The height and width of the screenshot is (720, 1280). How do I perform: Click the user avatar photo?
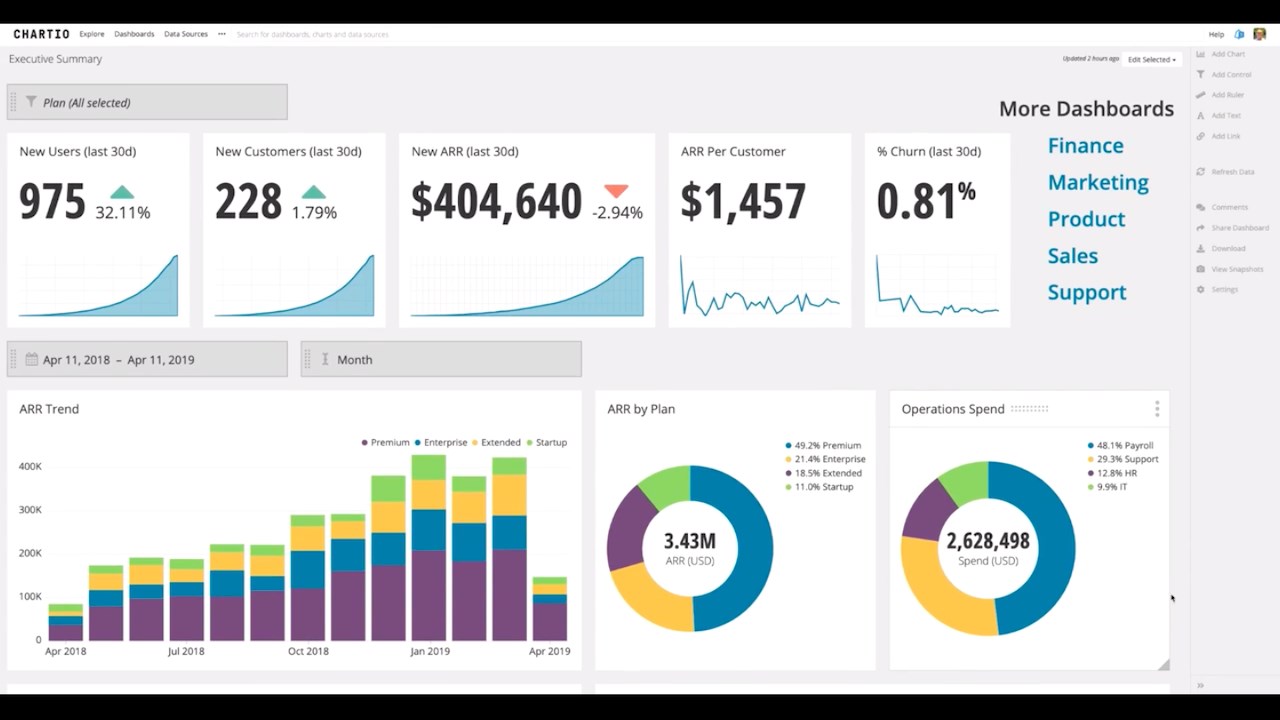1259,34
